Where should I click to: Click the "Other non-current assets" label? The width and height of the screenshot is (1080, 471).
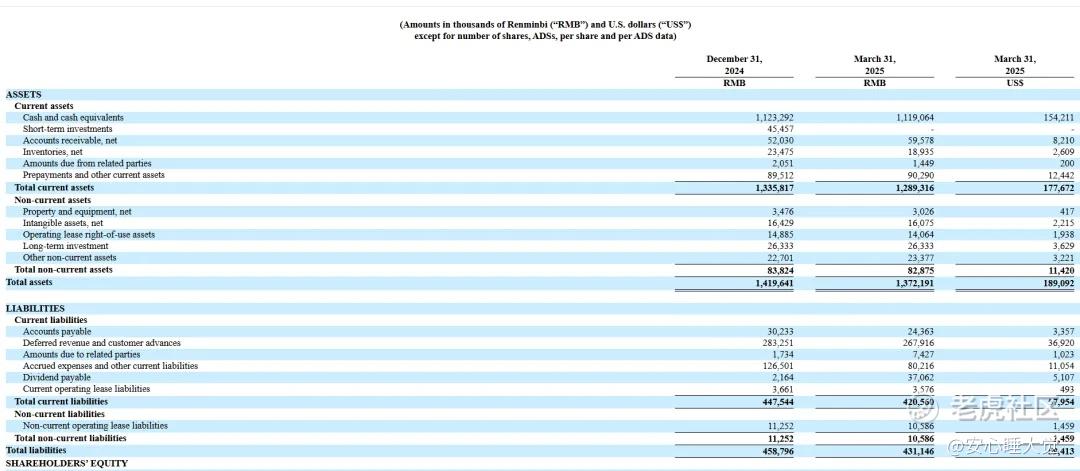(70, 258)
